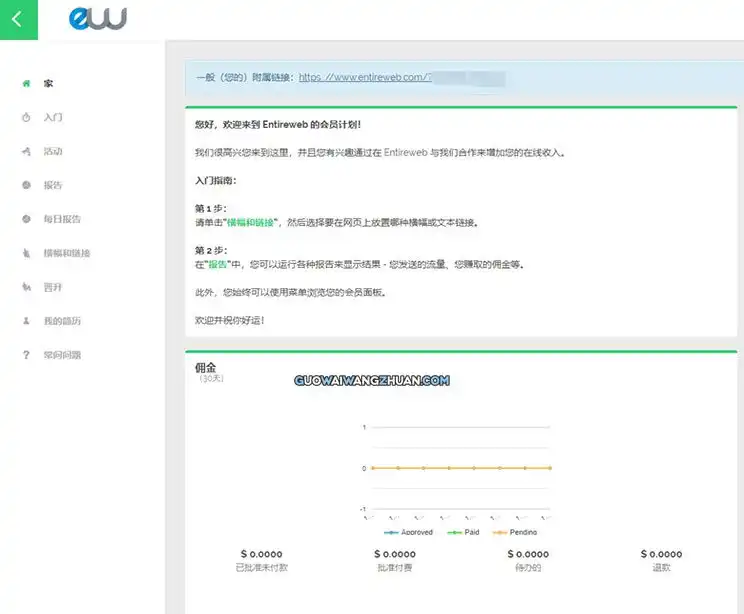This screenshot has height=614, width=744.
Task: Click the 佣金 commission heading
Action: (x=205, y=368)
